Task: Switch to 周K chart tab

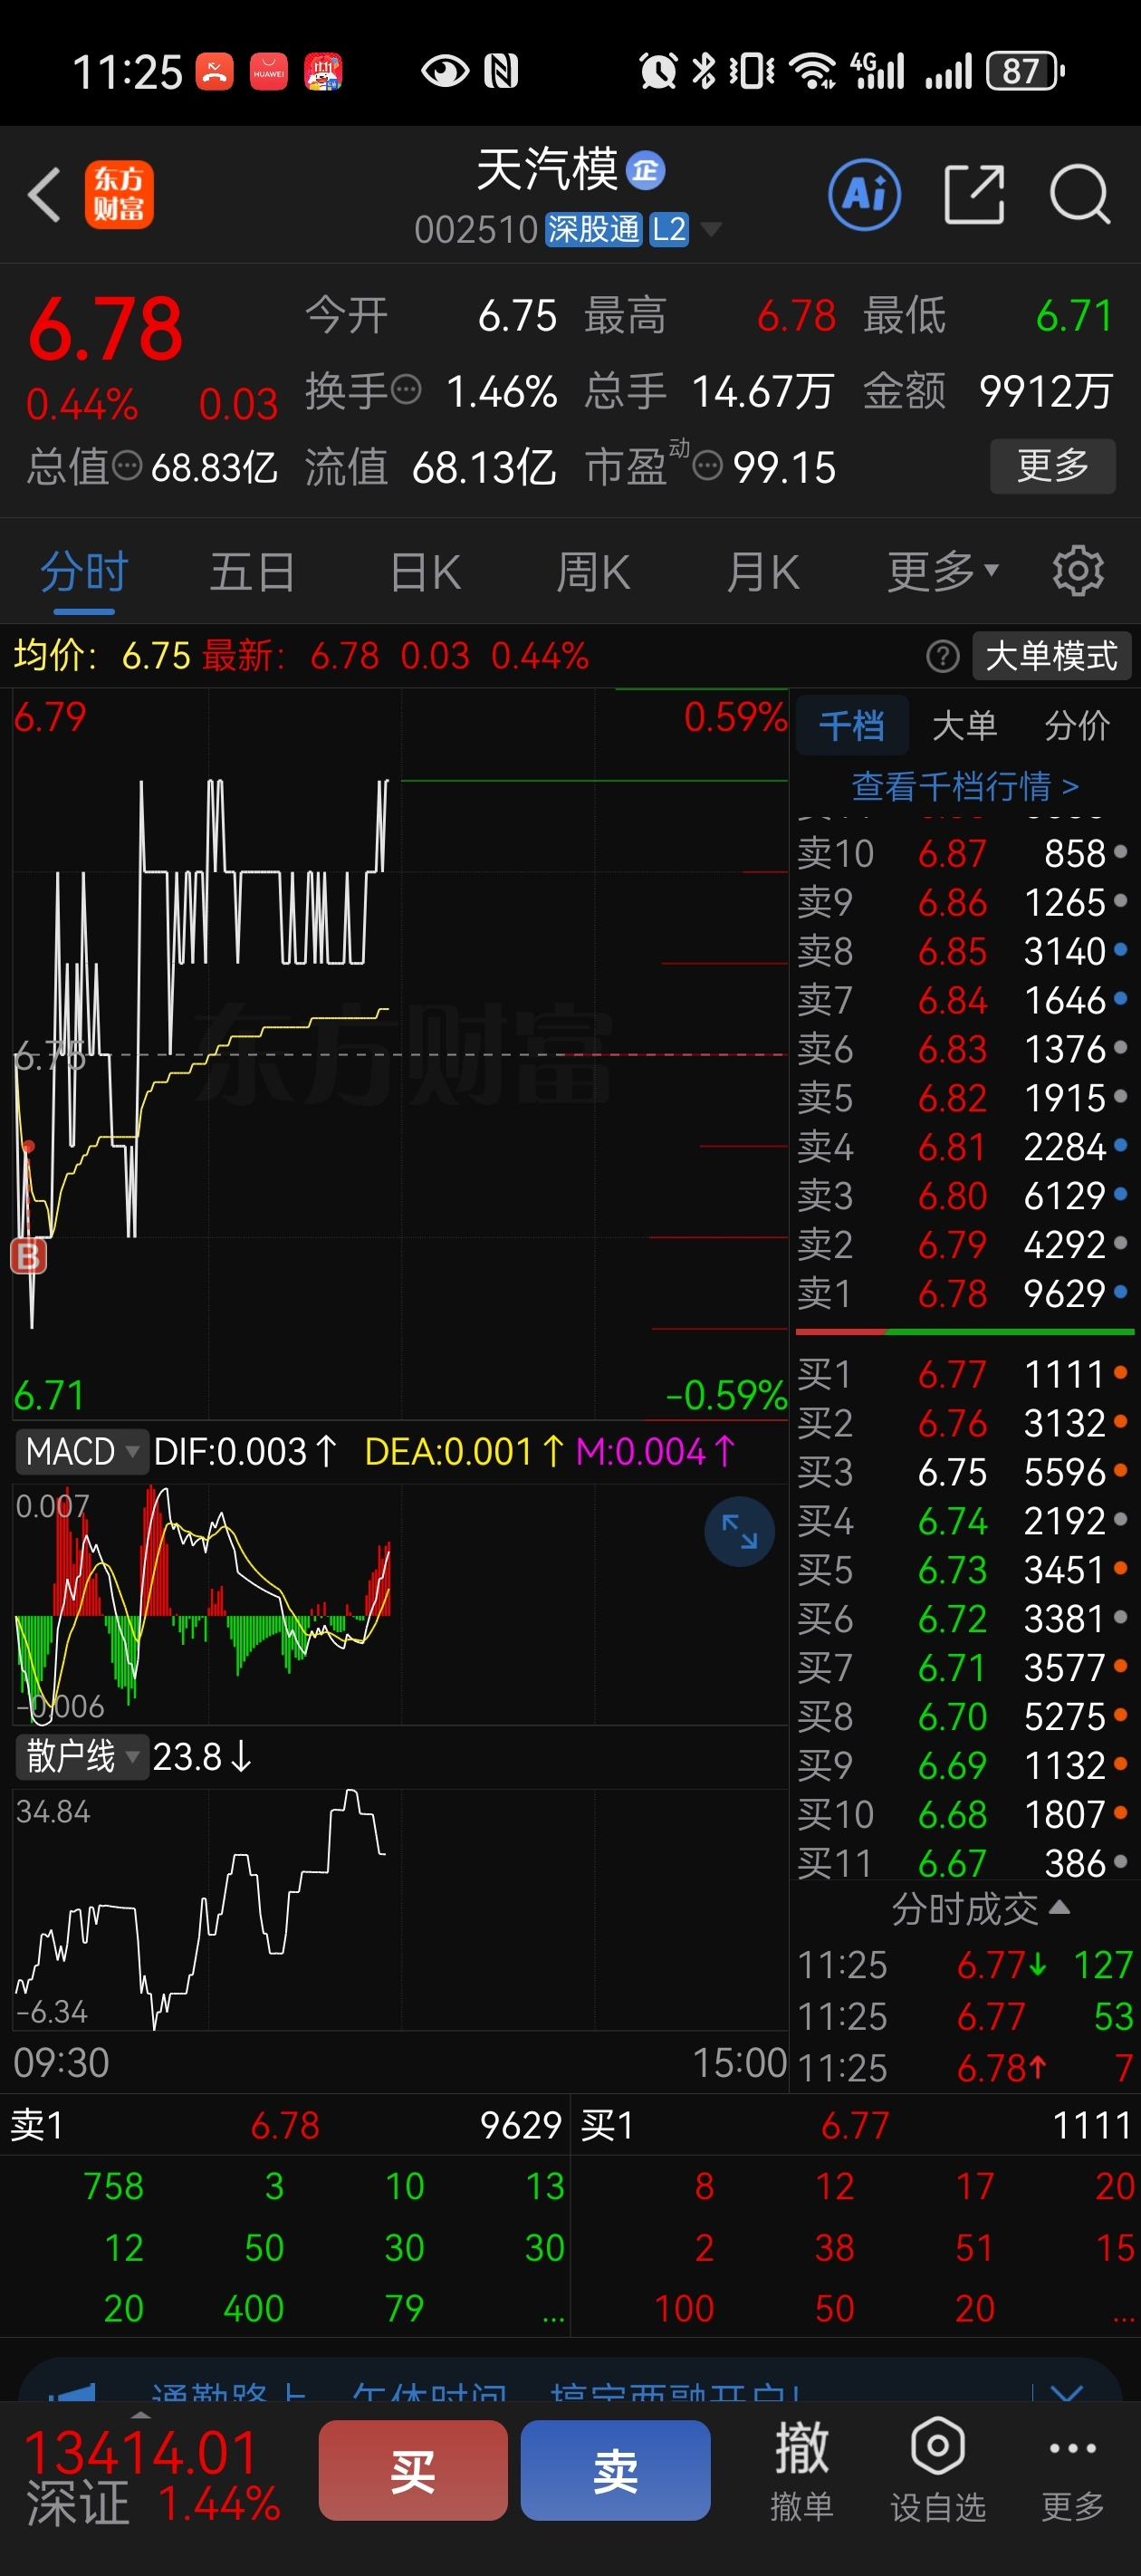Action: click(593, 572)
